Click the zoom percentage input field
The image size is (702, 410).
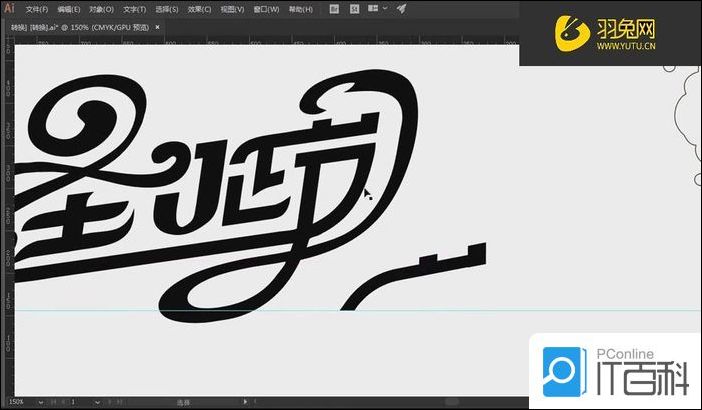tap(18, 402)
